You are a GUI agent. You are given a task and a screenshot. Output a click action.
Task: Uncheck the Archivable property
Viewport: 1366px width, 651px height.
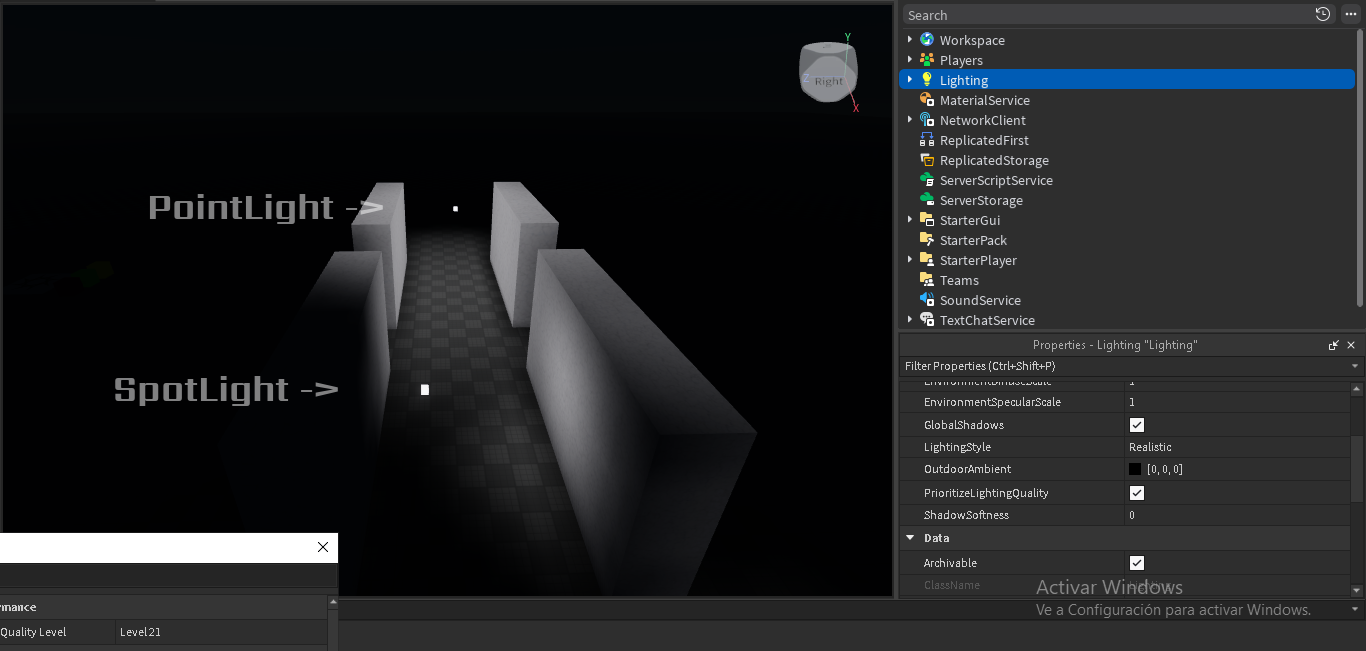click(1136, 563)
